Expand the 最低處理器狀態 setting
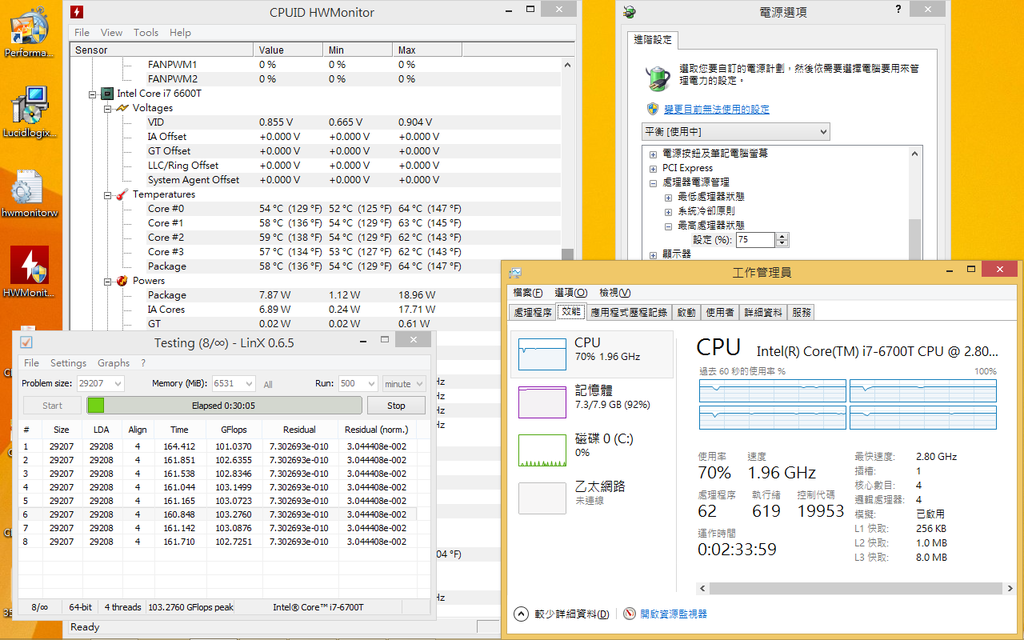Viewport: 1024px width, 640px height. pyautogui.click(x=668, y=197)
